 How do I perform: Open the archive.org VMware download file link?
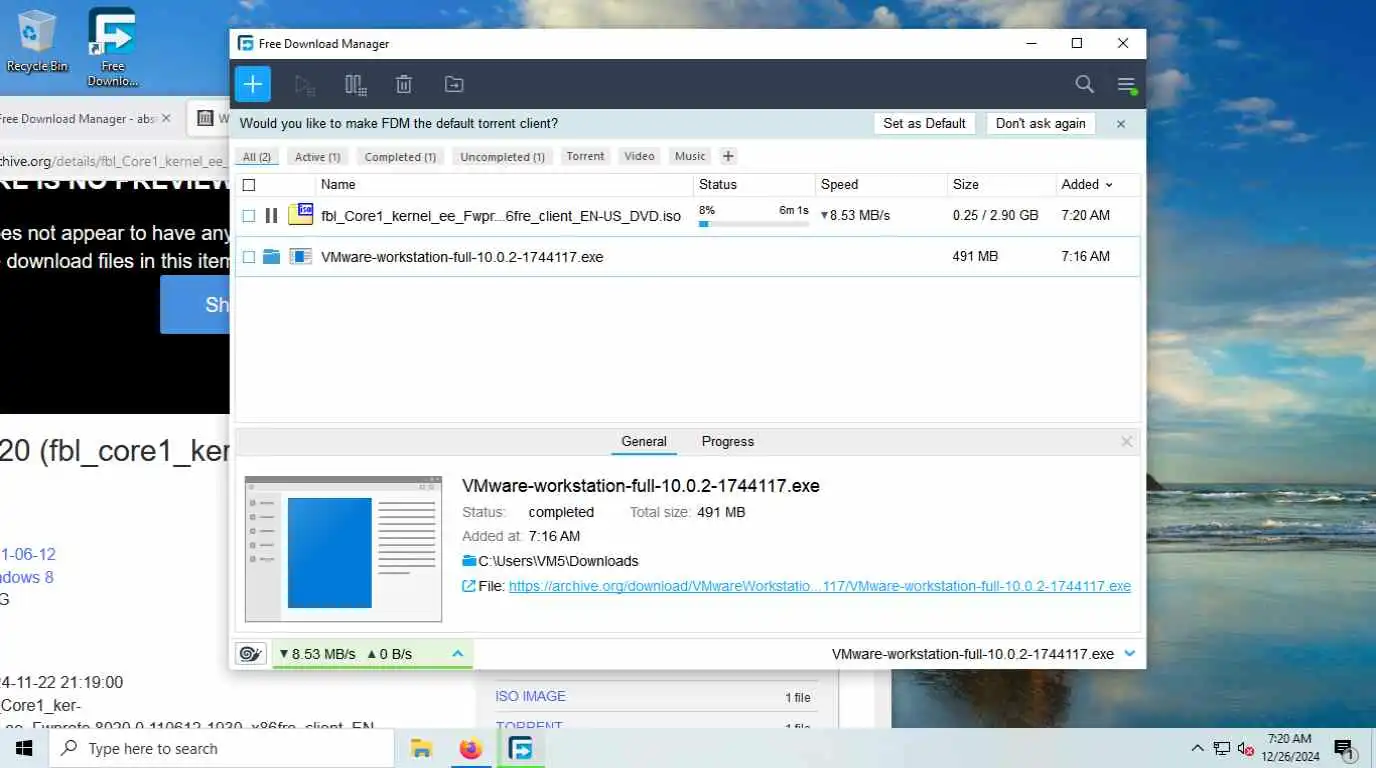(x=820, y=586)
